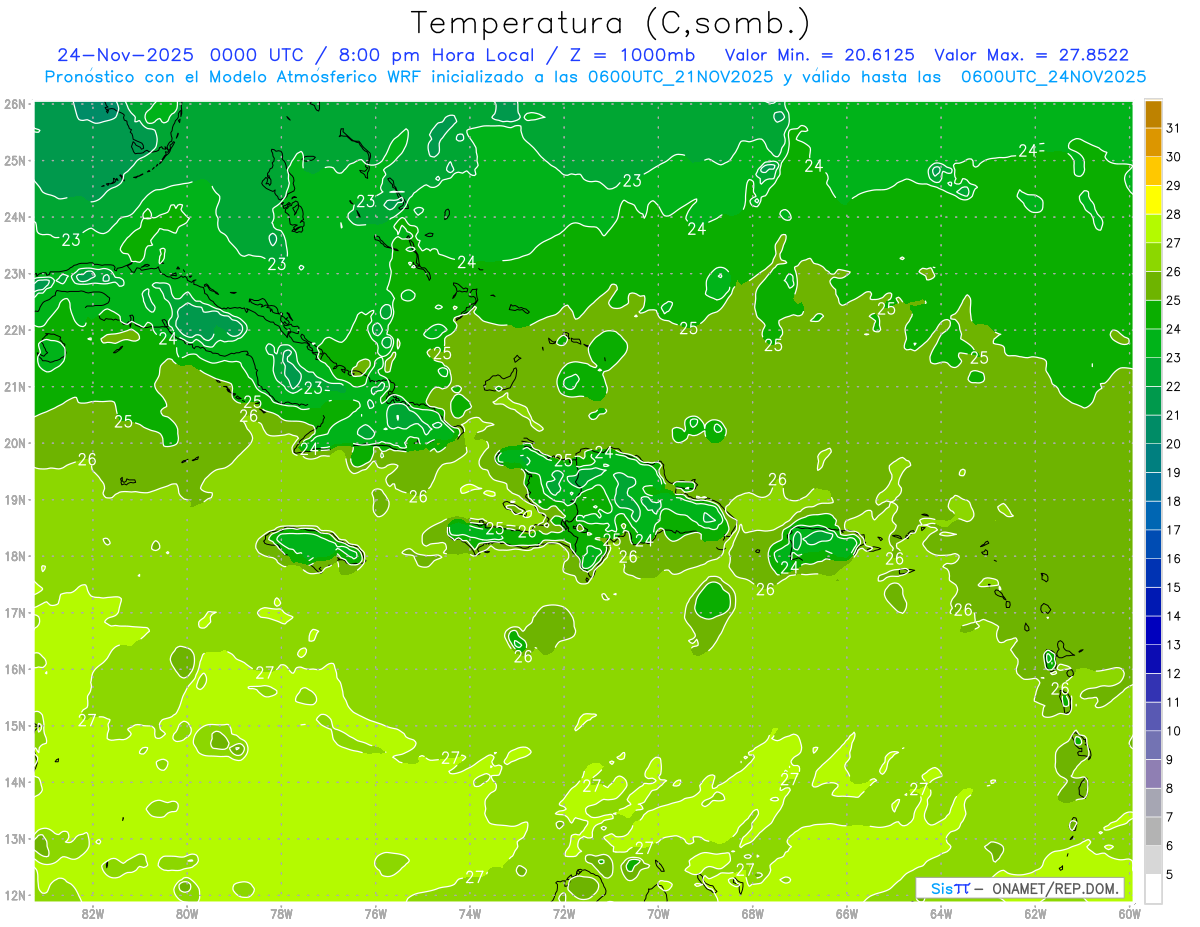Click the "19N" latitude axis label
The height and width of the screenshot is (927, 1200).
click(x=15, y=500)
